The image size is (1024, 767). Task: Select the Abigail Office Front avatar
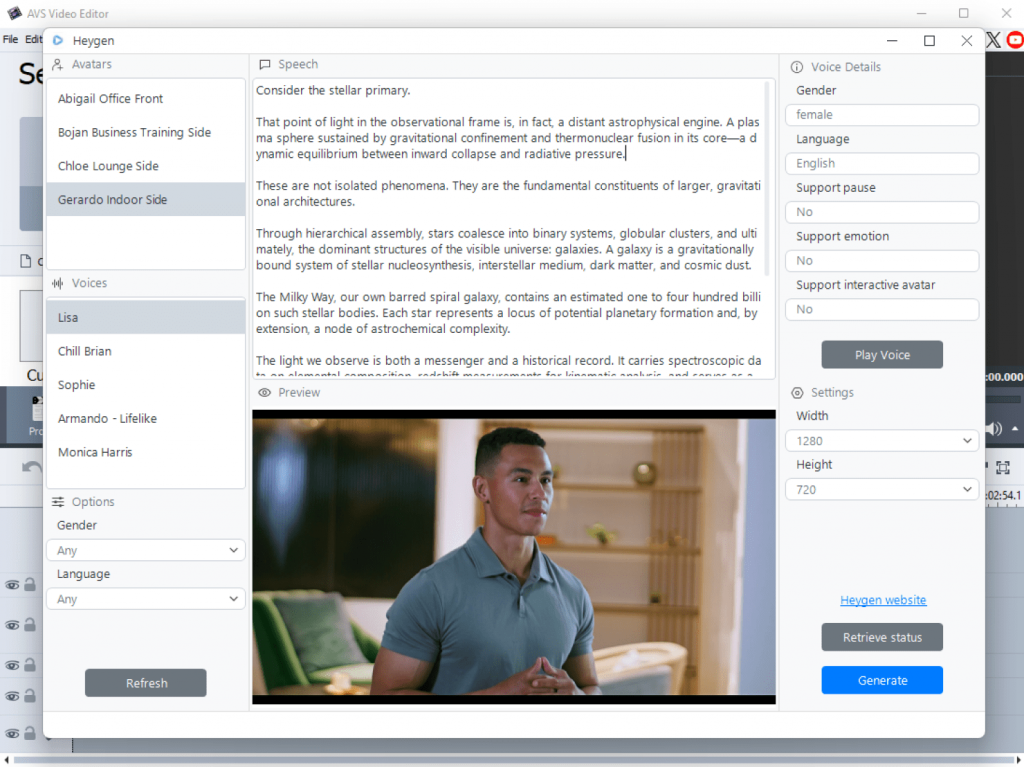click(x=146, y=99)
